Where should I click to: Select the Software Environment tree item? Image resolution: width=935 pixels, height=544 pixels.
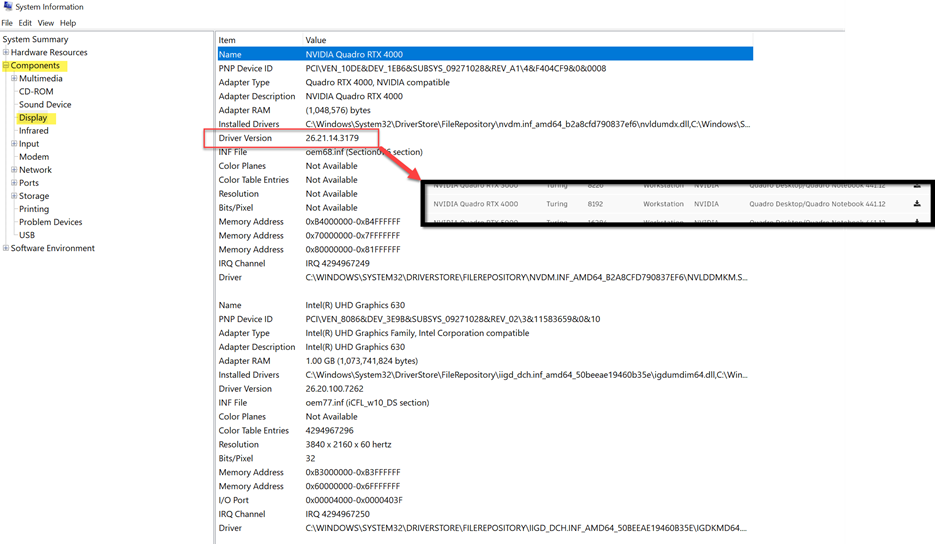pos(52,248)
